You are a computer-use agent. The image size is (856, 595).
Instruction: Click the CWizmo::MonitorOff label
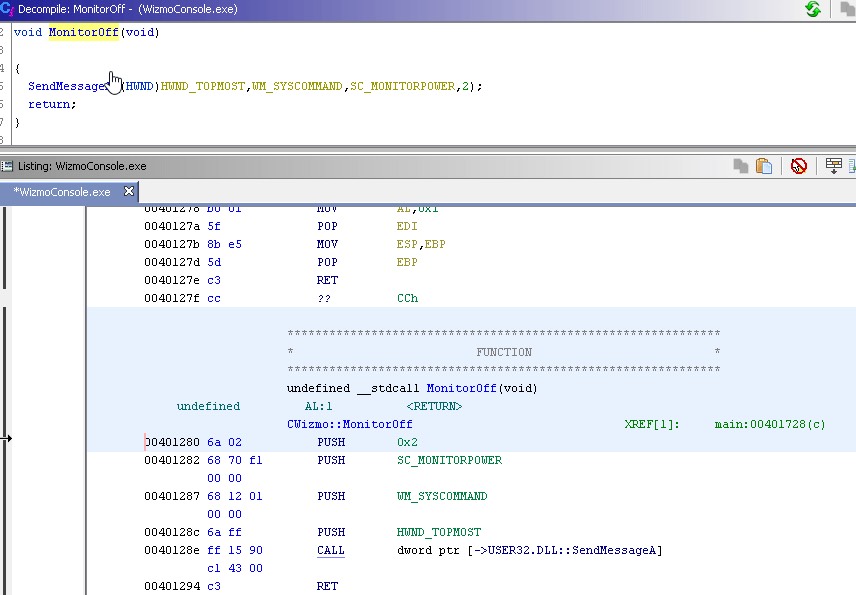point(350,424)
